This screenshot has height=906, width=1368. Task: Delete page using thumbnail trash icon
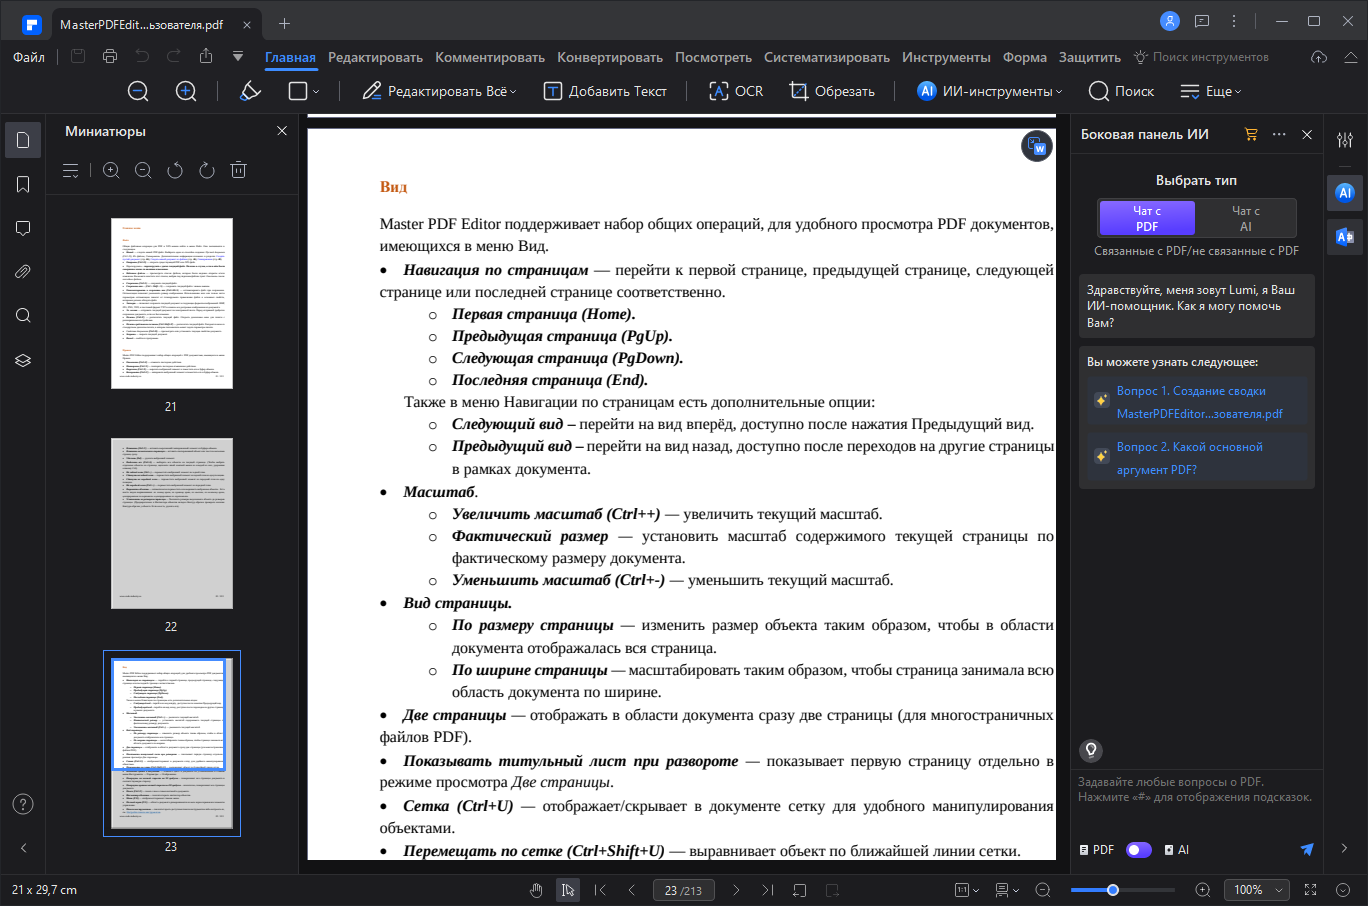tap(239, 170)
